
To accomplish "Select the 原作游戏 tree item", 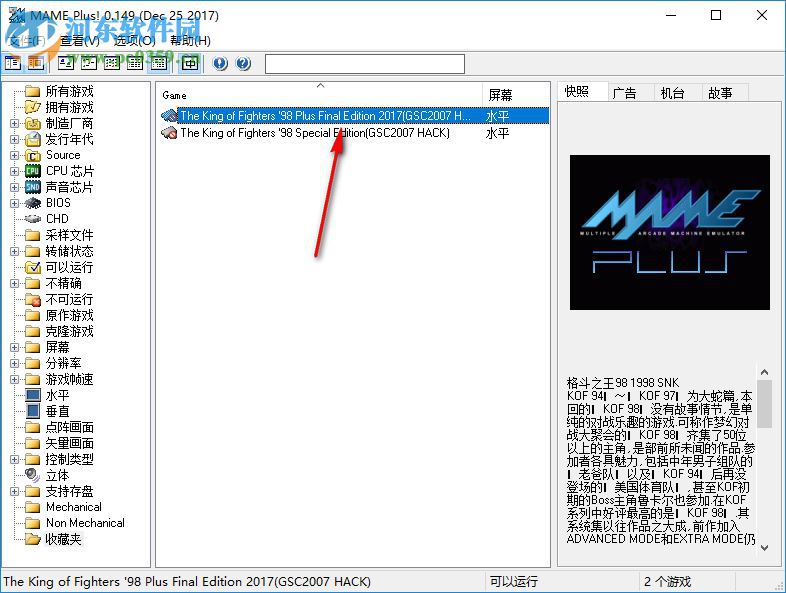I will [69, 315].
